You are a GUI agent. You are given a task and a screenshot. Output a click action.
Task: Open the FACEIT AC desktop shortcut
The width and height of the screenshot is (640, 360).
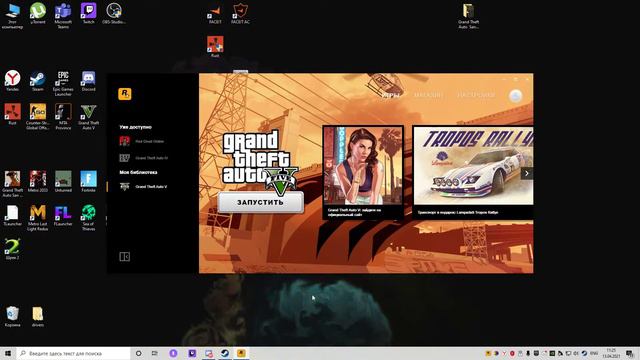pyautogui.click(x=240, y=14)
